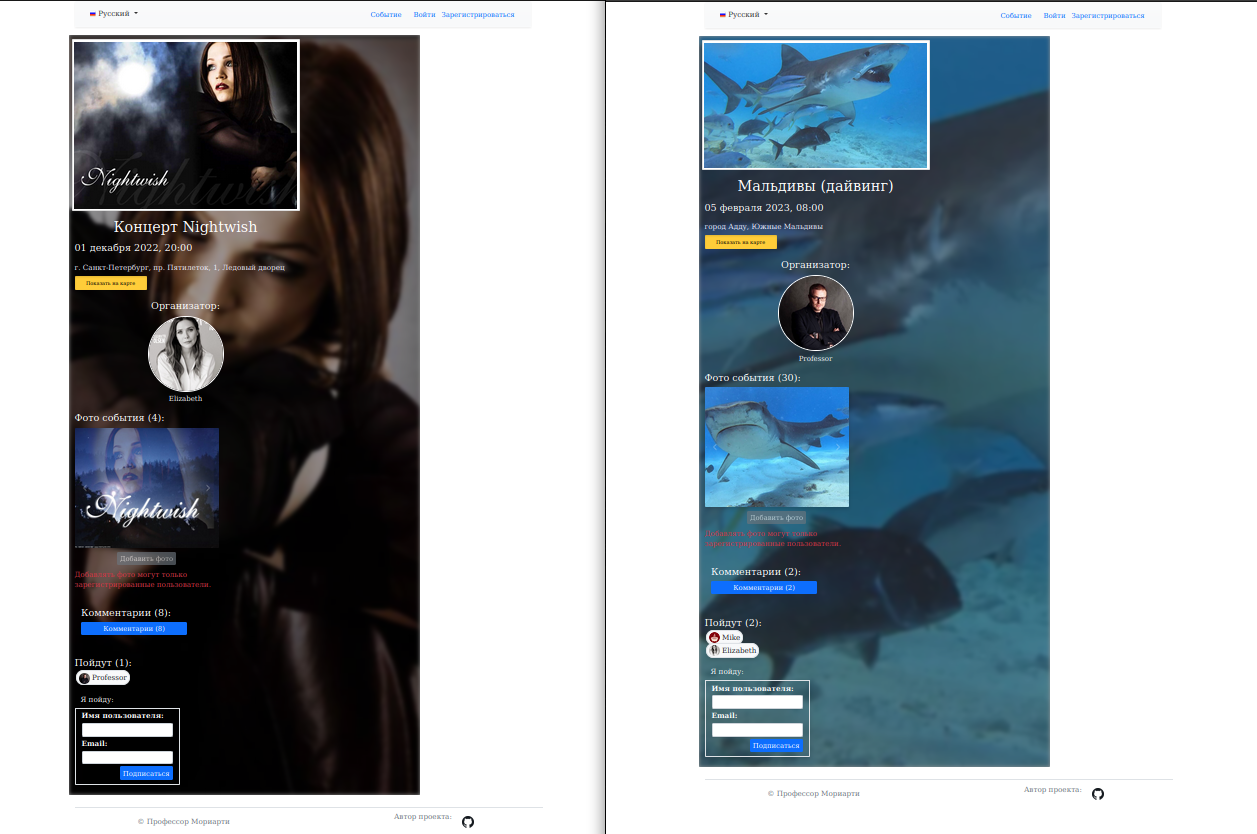Open the Комментарии (2) button

point(764,587)
